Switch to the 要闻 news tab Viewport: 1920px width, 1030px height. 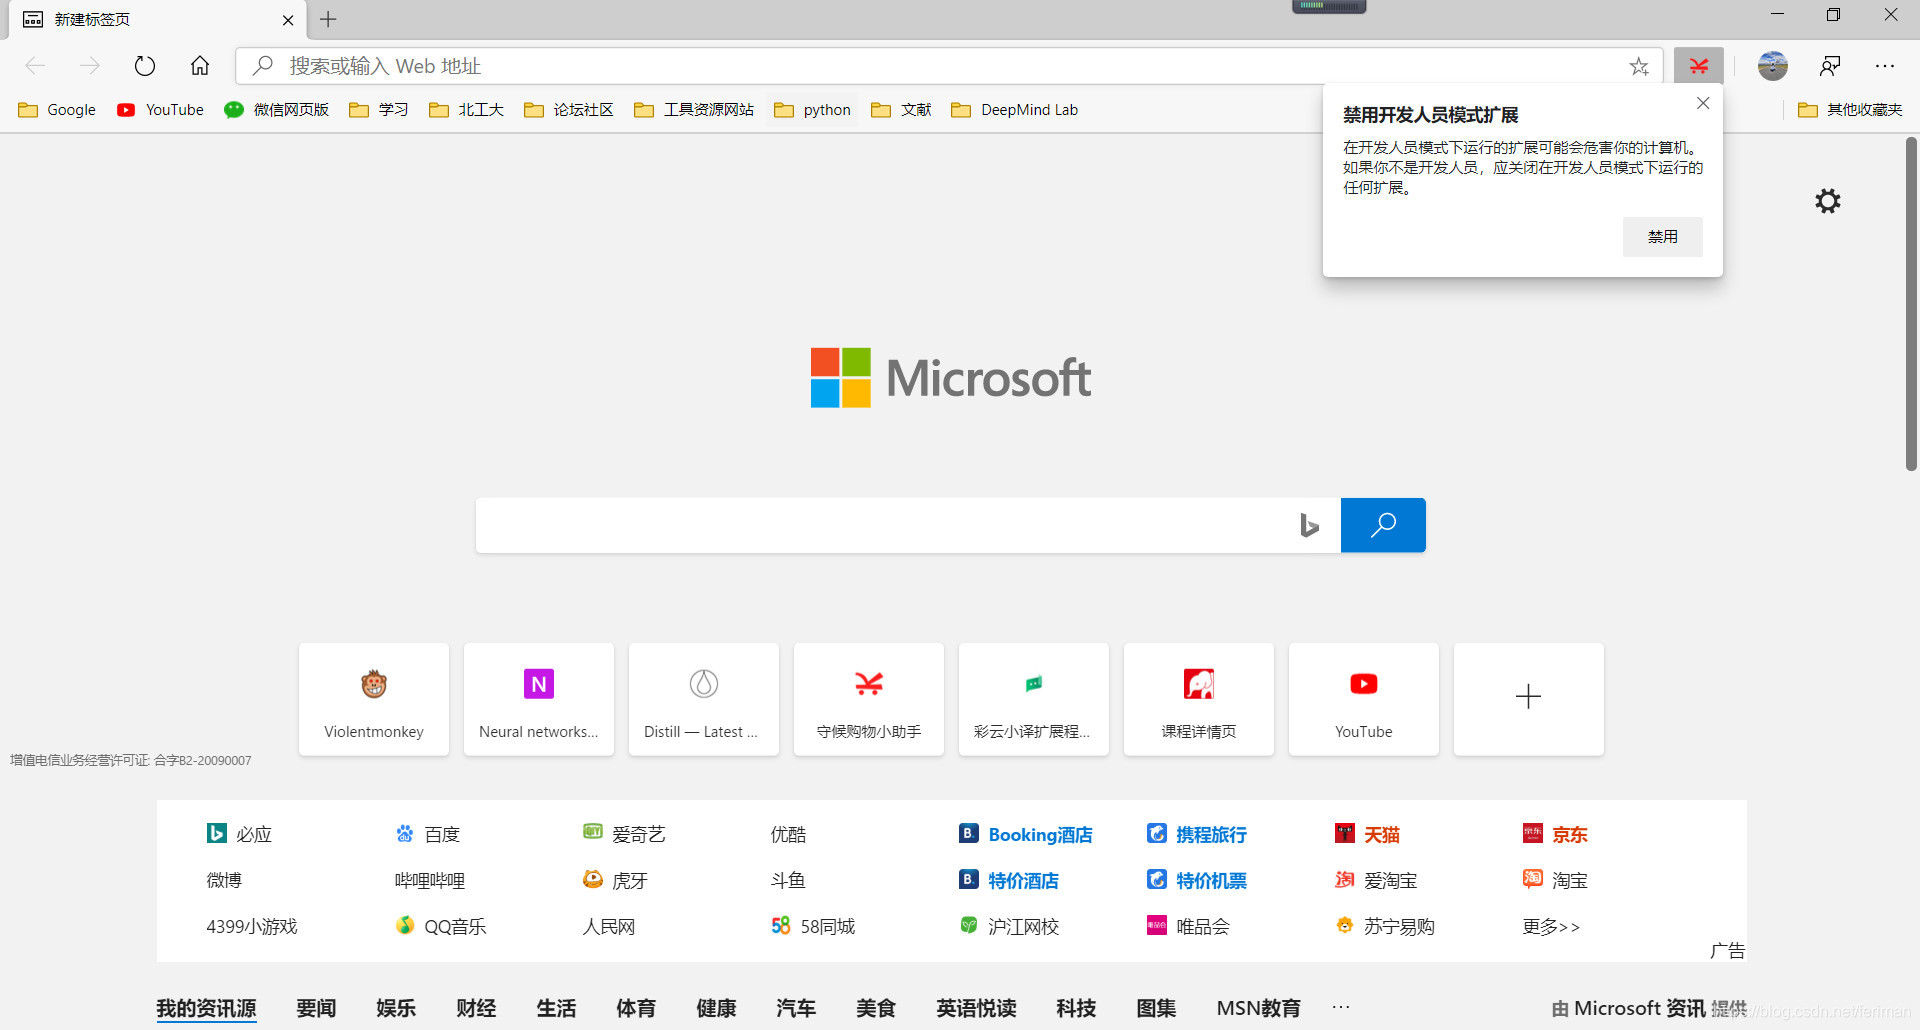[x=316, y=1008]
